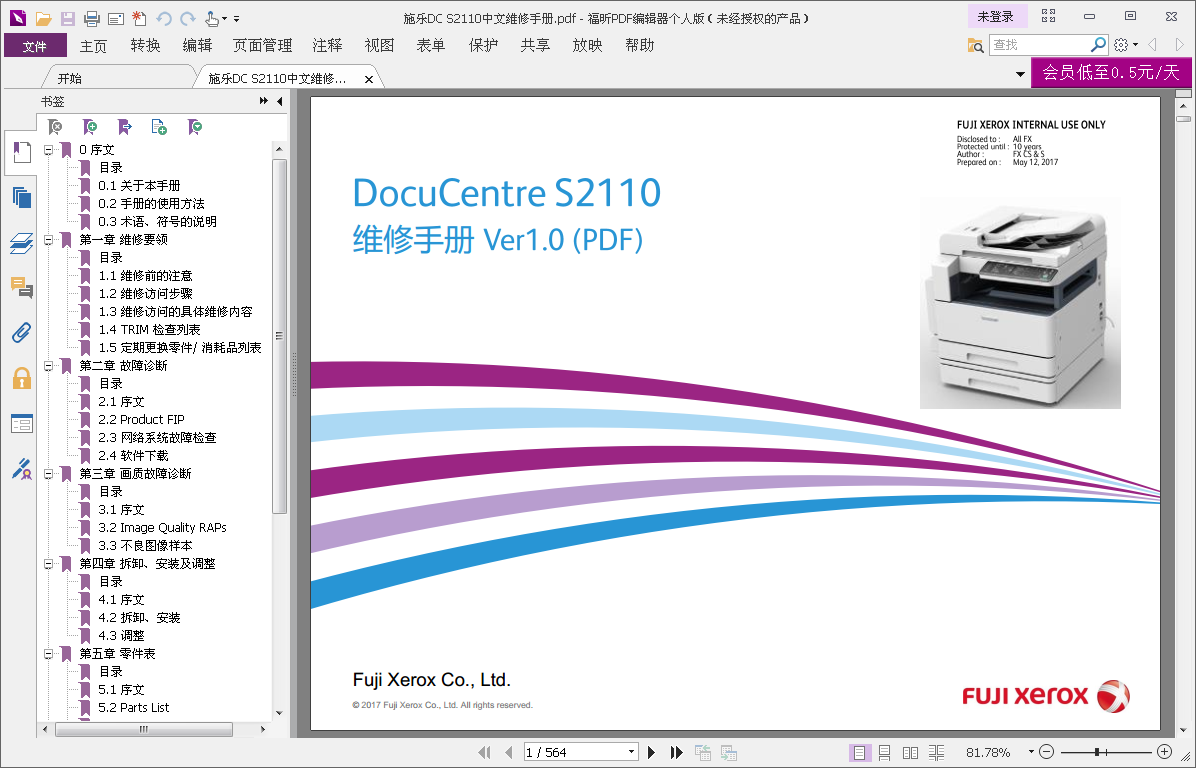Open the 文件 menu

pos(35,46)
